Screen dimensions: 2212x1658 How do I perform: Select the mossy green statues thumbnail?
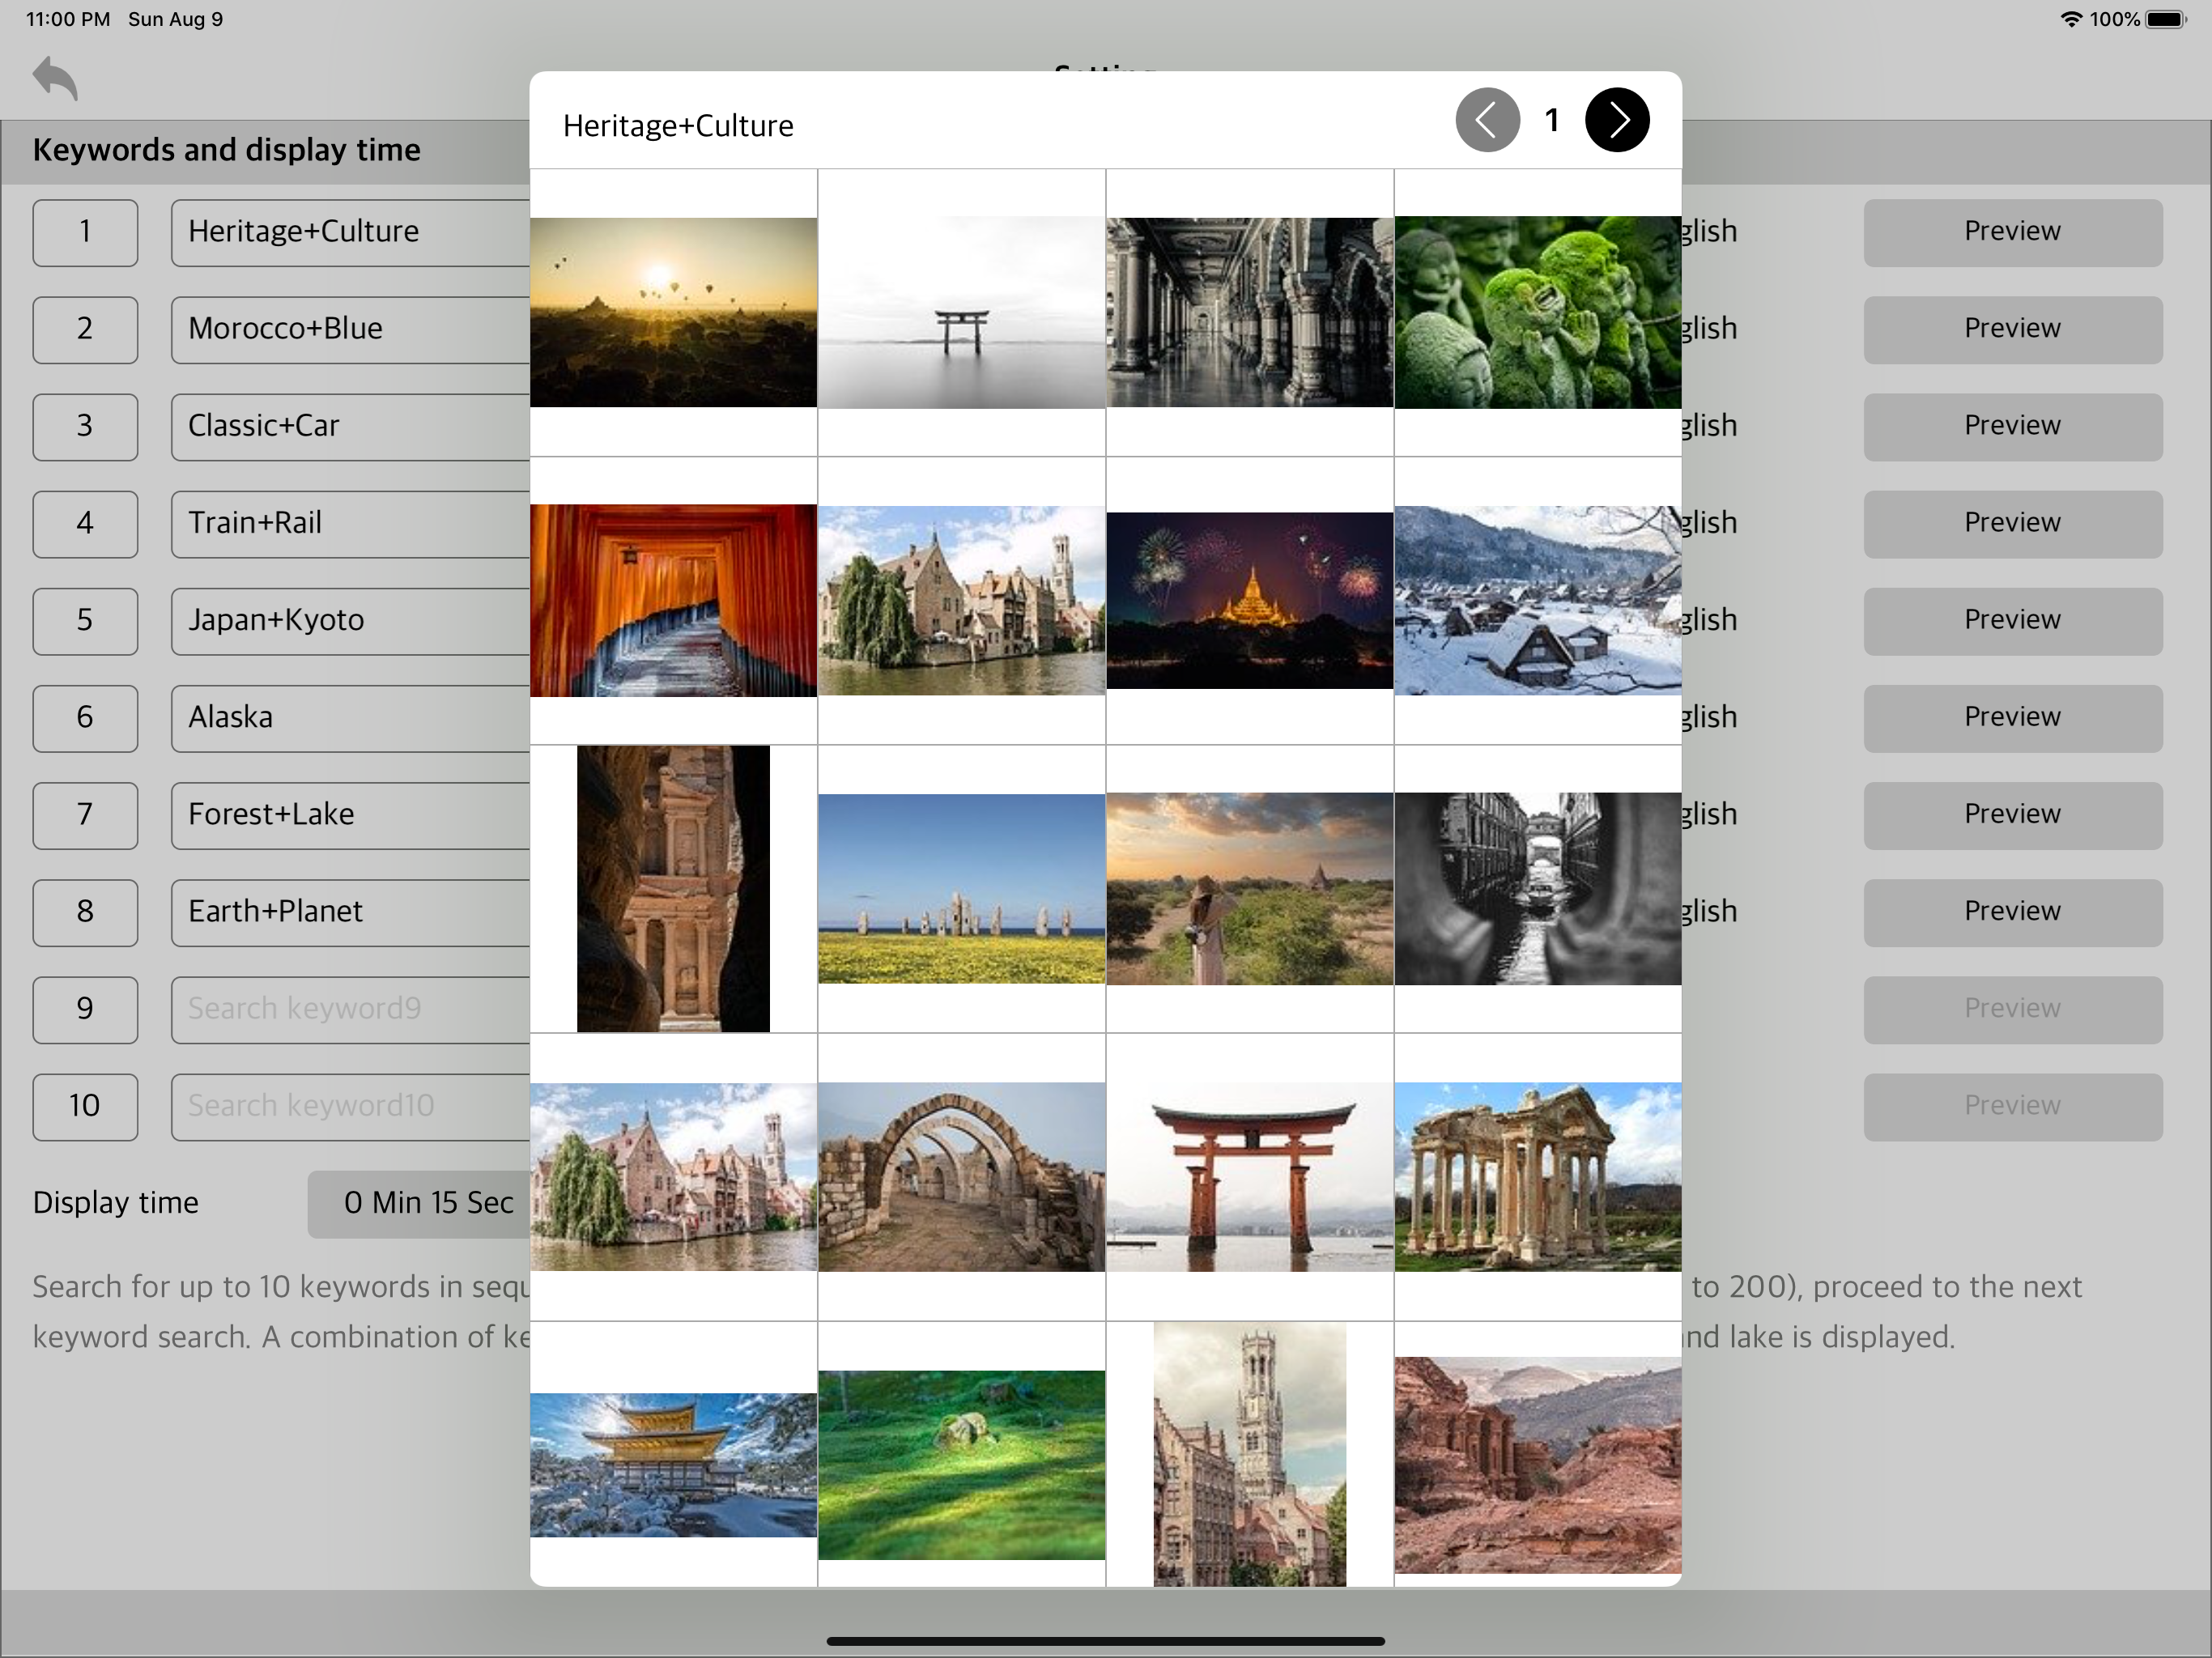click(1537, 312)
